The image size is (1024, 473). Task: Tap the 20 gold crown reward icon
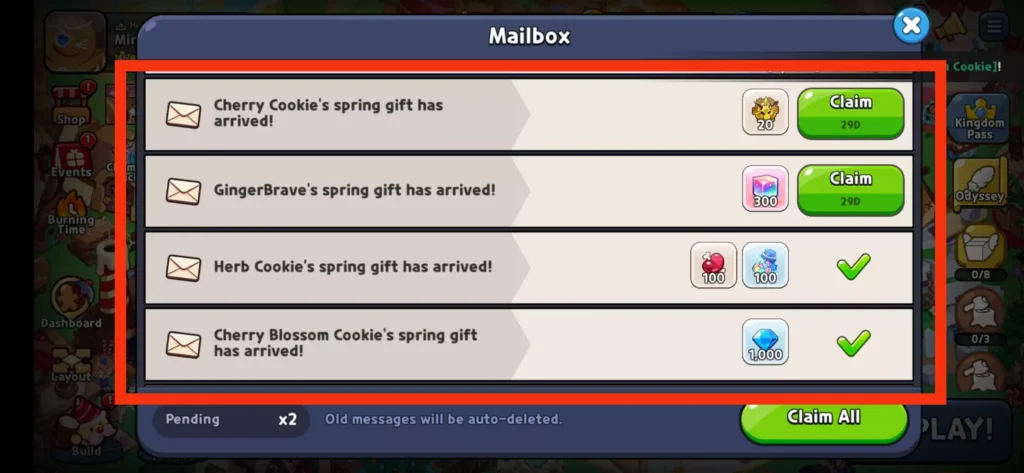pos(765,112)
